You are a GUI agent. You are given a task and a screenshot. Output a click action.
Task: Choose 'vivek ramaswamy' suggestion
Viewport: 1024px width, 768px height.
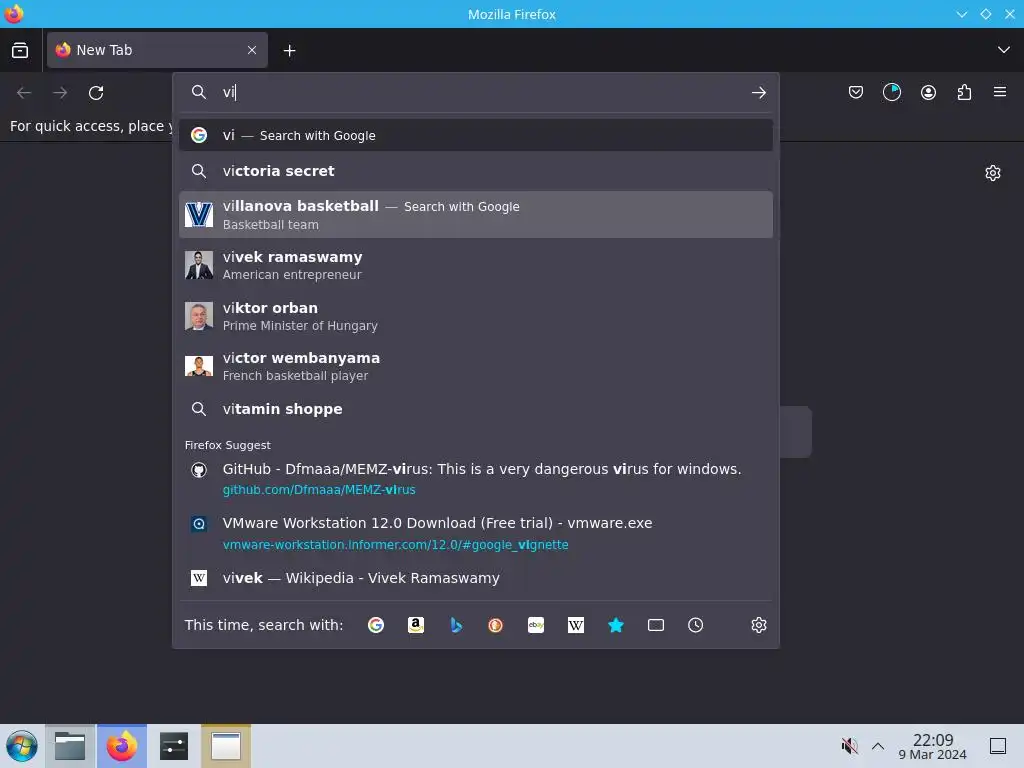point(475,265)
